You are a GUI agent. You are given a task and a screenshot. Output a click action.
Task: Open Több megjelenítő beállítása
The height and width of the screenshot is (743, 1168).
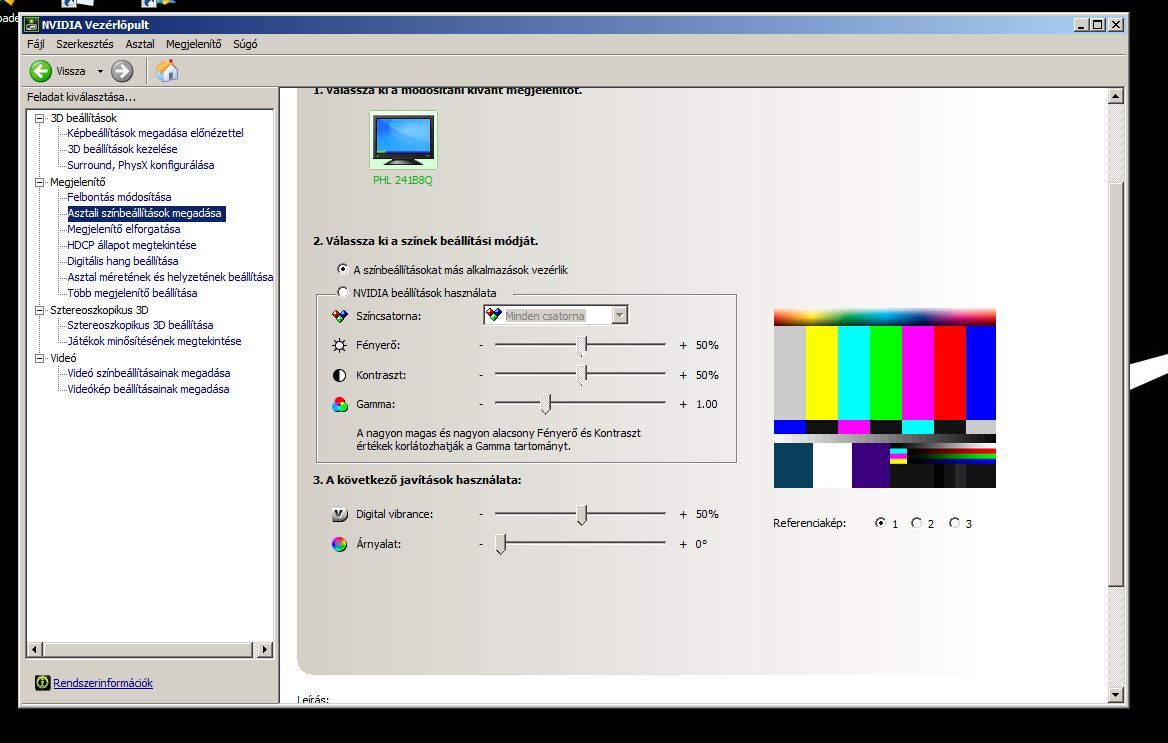pos(133,293)
